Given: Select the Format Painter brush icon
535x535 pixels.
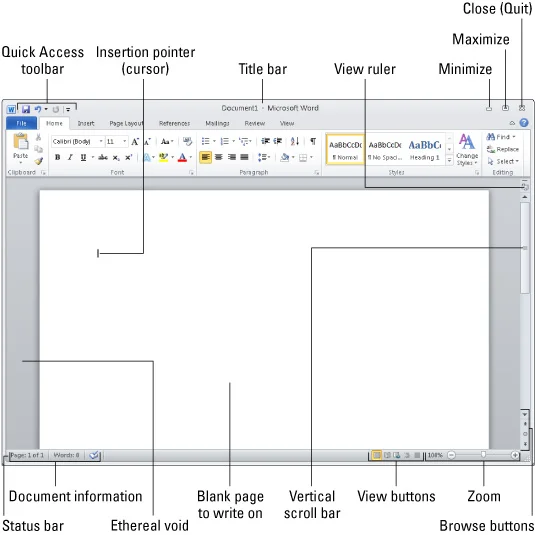Looking at the screenshot, I should [39, 161].
